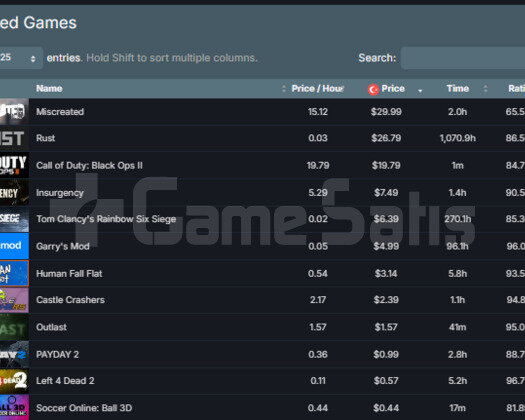Viewport: 525px width, 420px height.
Task: Open the PAYDAY 2 thumbnail
Action: coord(14,354)
